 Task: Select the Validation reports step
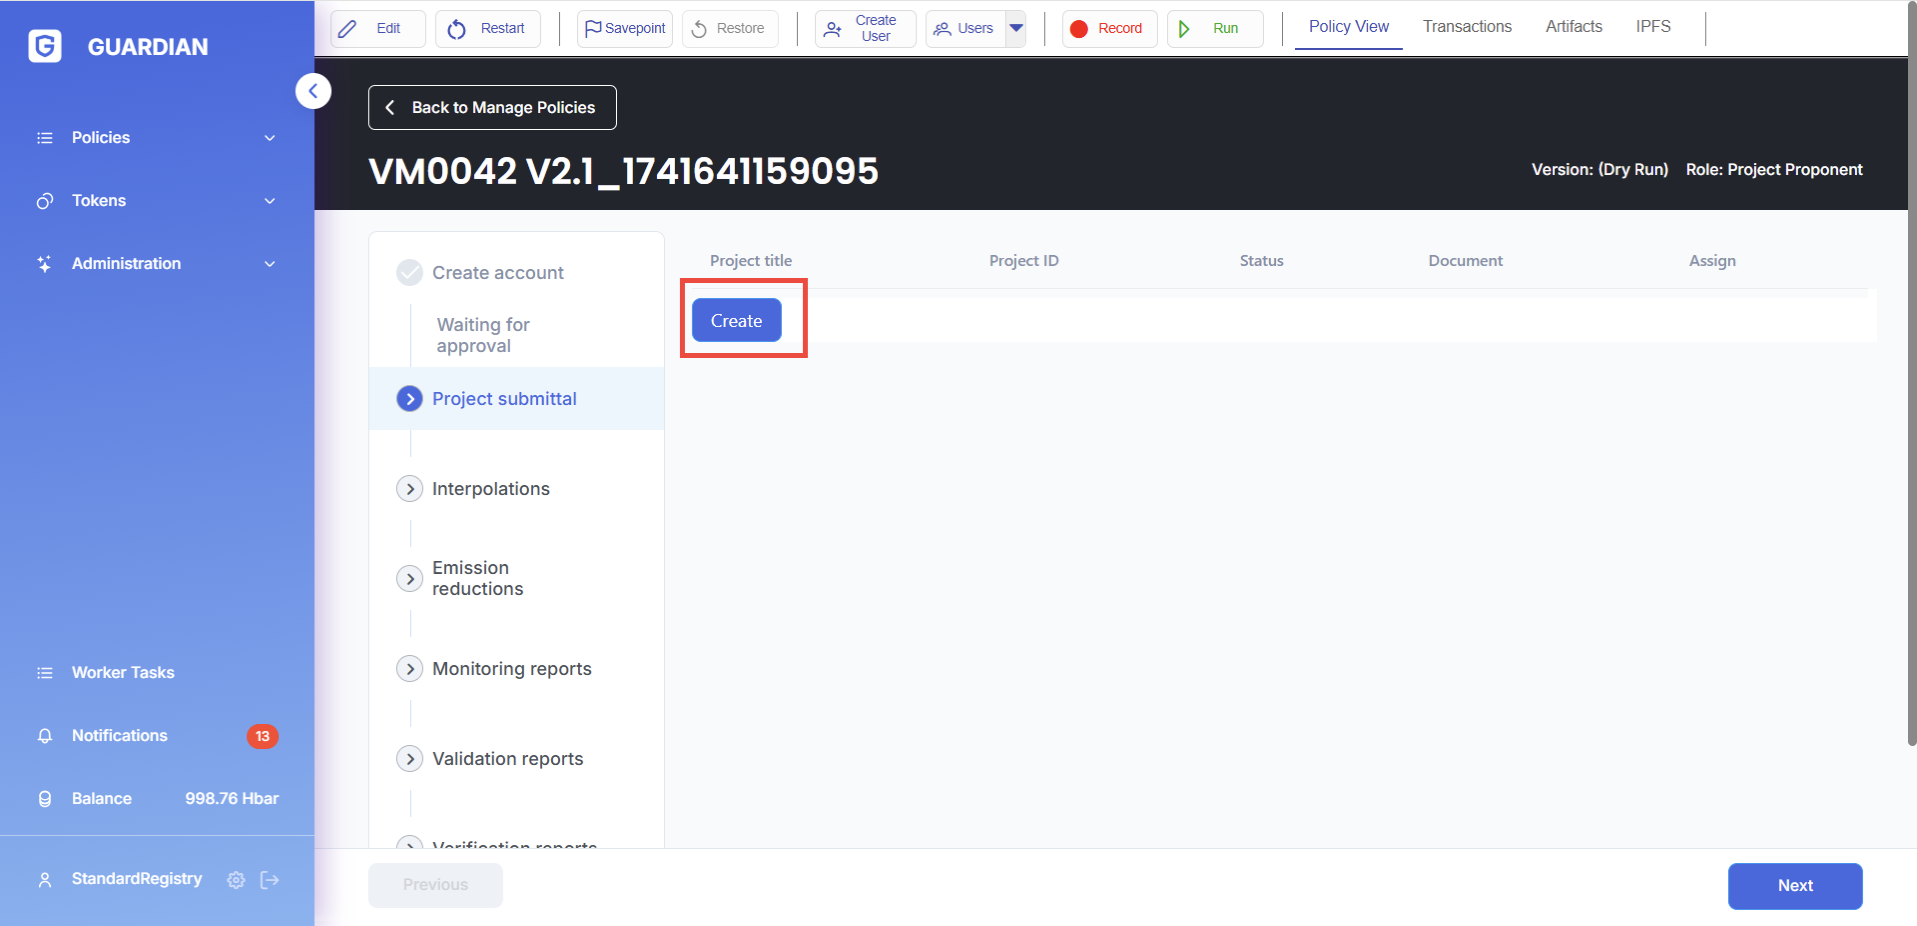pyautogui.click(x=508, y=759)
